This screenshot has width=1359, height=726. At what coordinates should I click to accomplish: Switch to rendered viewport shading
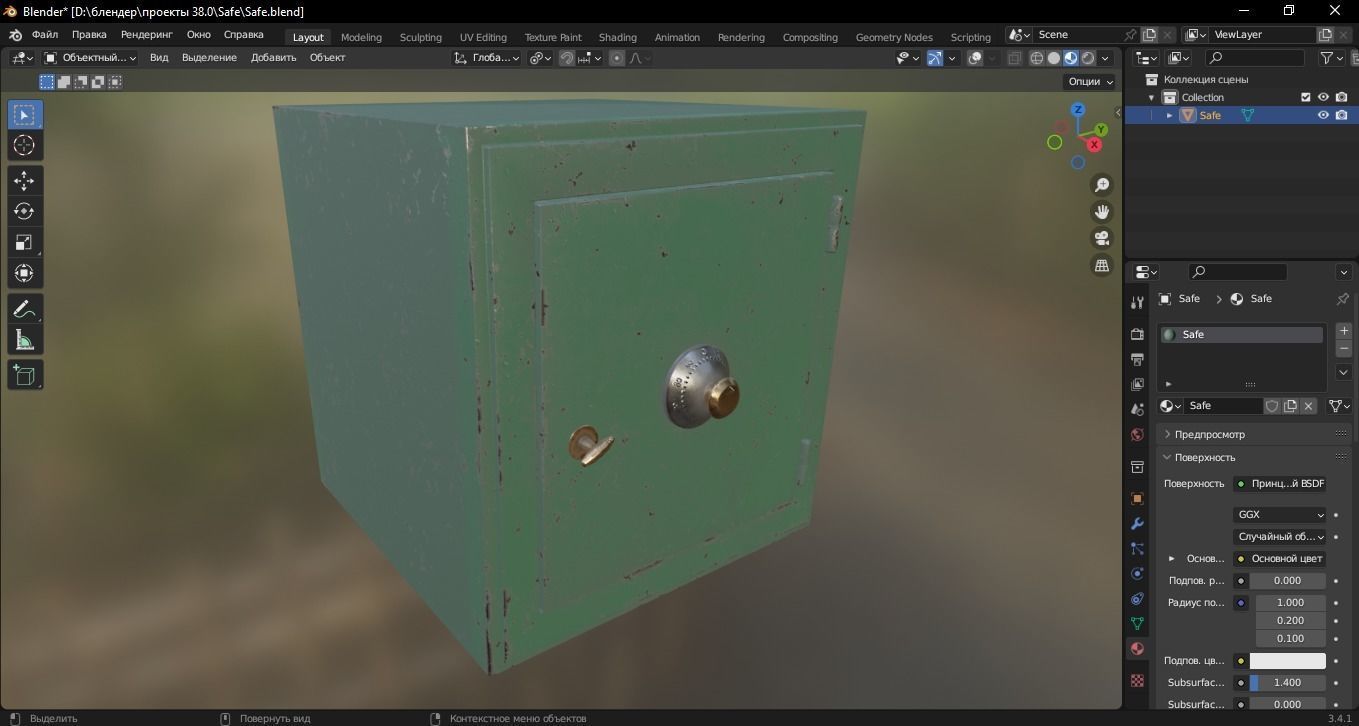coord(1088,58)
